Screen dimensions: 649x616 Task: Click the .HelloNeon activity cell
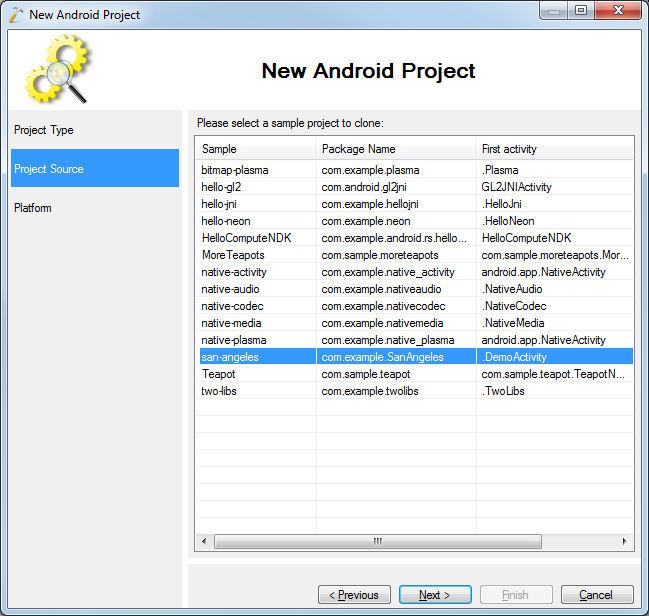[508, 221]
